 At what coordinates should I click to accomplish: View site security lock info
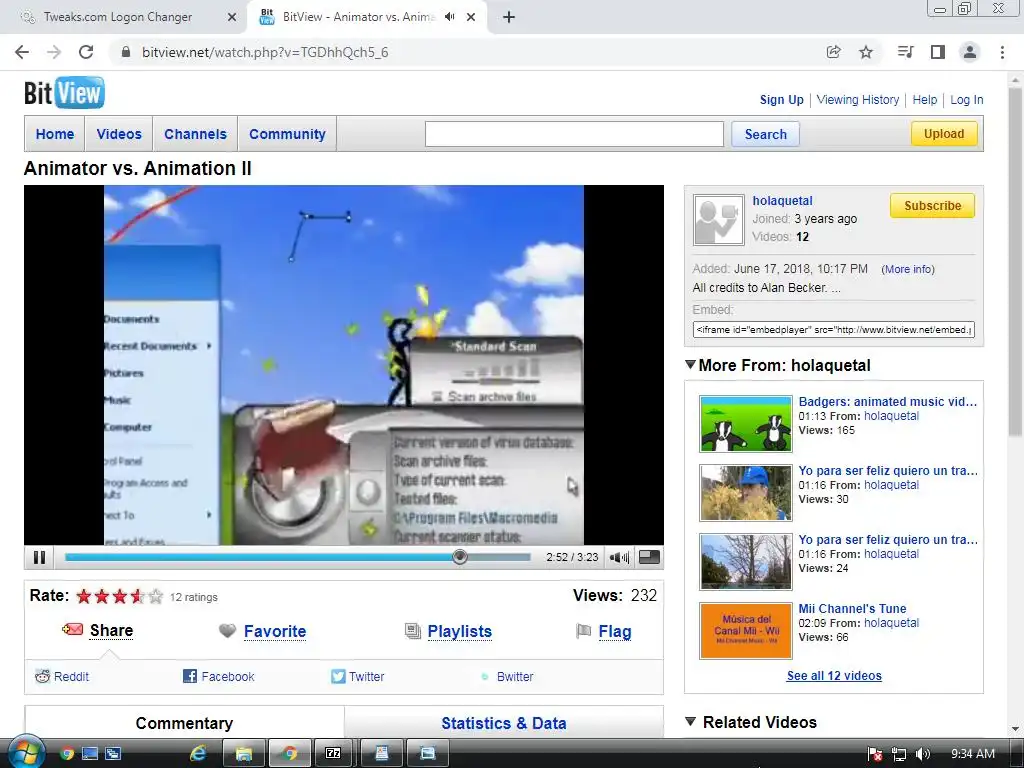click(126, 52)
